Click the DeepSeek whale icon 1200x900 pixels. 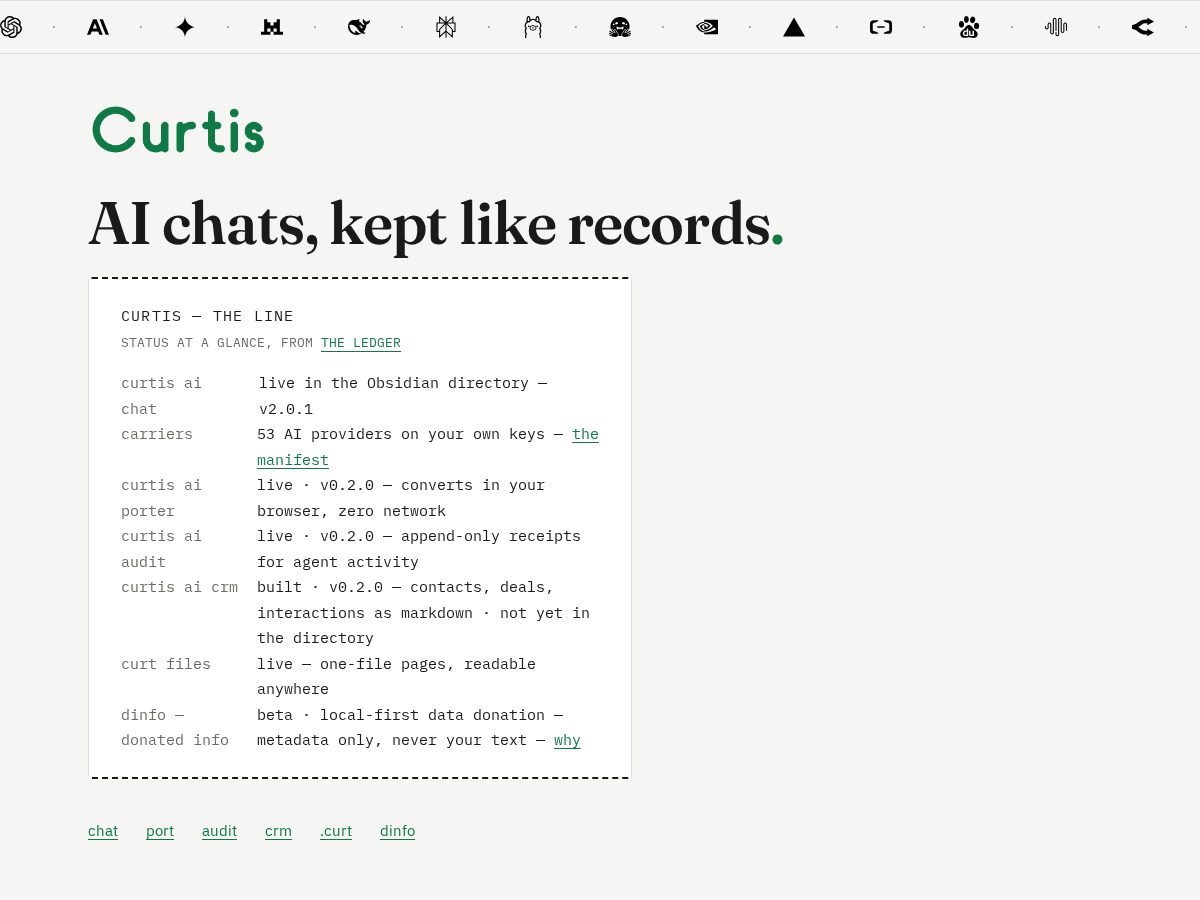359,27
